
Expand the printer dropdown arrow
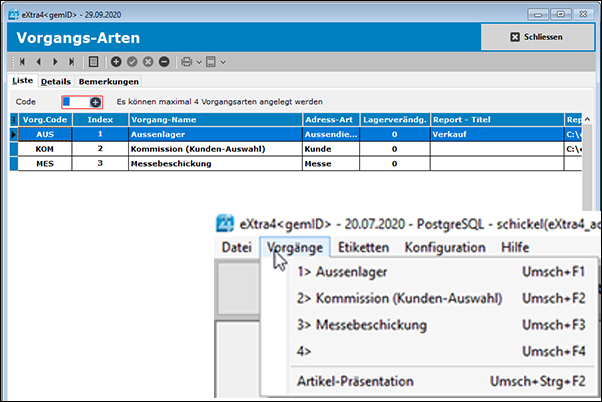[x=198, y=62]
